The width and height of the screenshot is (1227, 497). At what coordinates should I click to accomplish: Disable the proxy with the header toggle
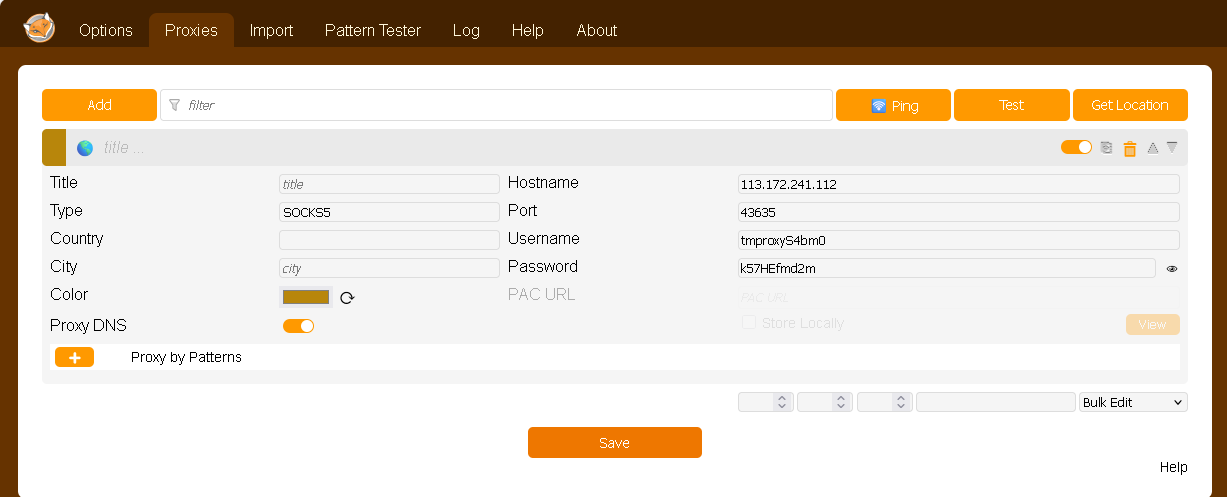point(1076,147)
